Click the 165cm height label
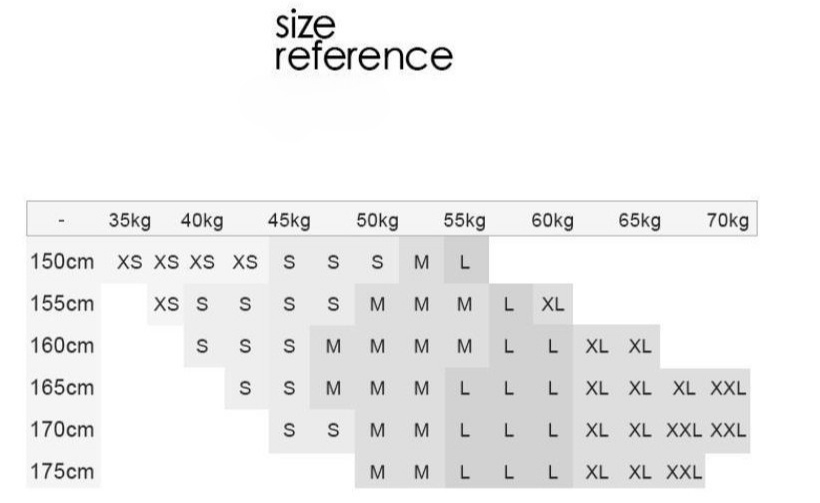Screen dimensions: 820x503 pos(62,387)
